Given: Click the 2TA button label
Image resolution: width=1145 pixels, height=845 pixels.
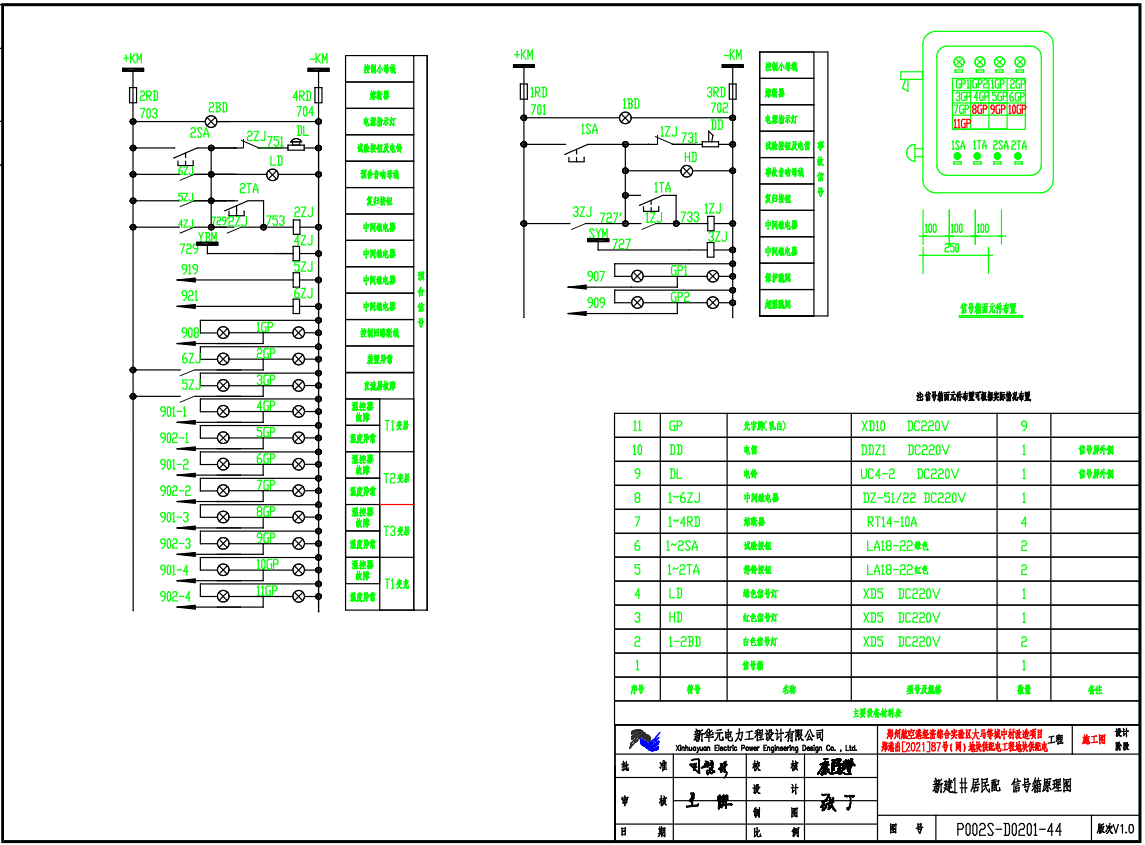Looking at the screenshot, I should (x=249, y=188).
